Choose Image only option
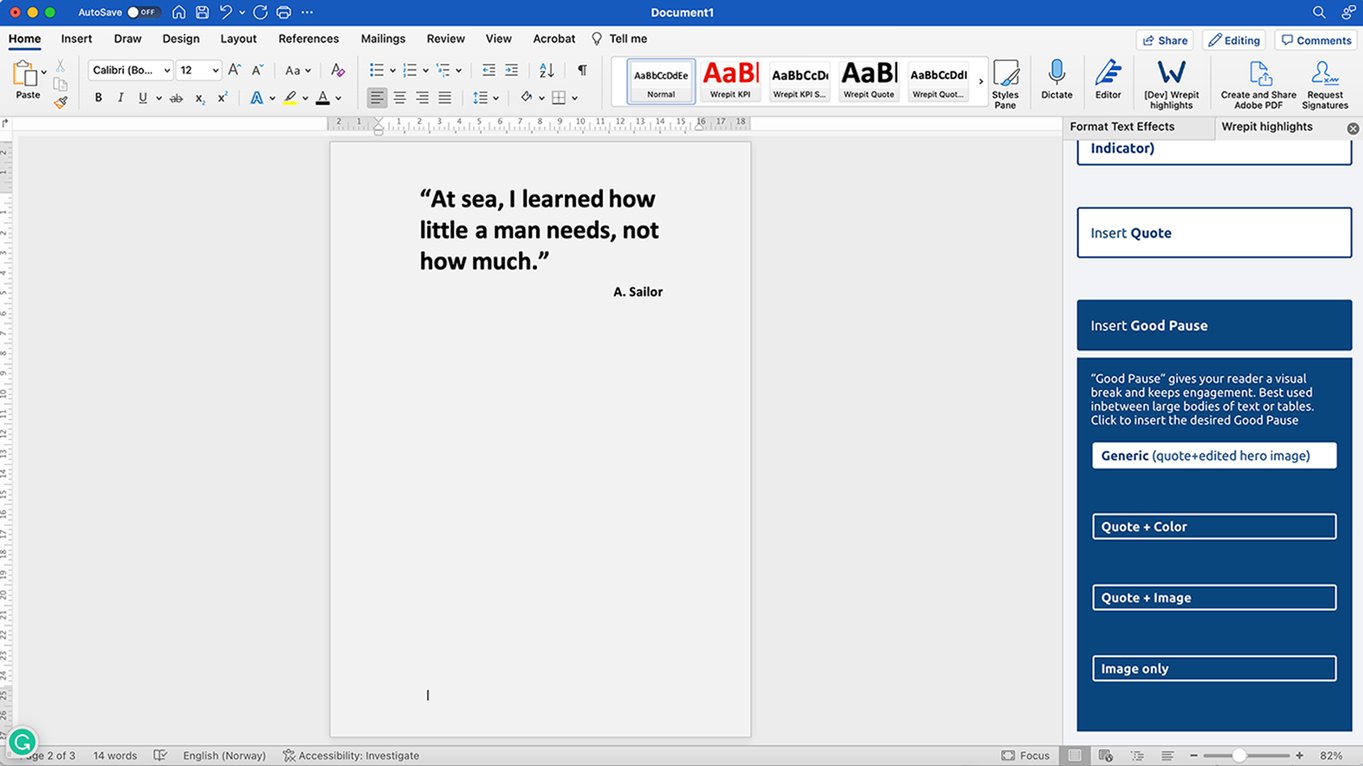 pos(1214,668)
